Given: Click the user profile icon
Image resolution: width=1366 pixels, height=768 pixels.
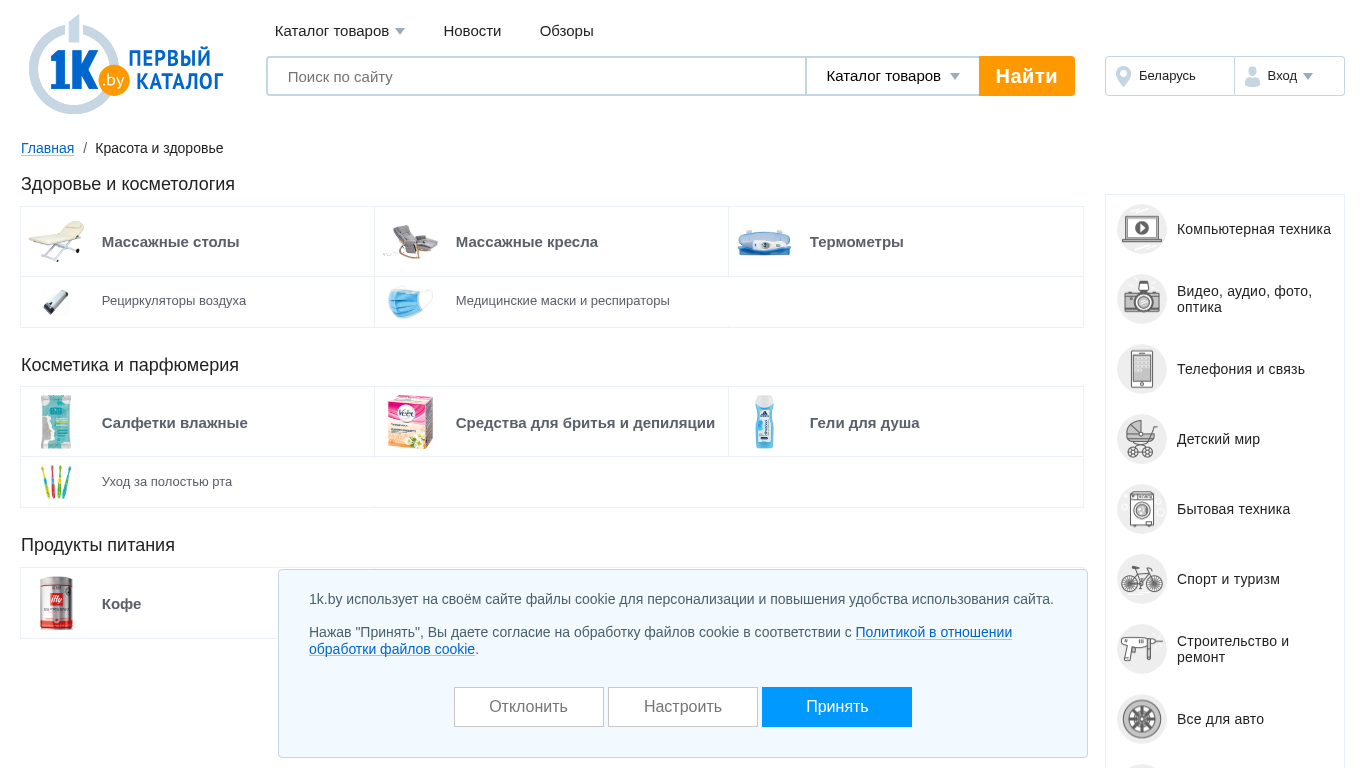Looking at the screenshot, I should click(1252, 76).
